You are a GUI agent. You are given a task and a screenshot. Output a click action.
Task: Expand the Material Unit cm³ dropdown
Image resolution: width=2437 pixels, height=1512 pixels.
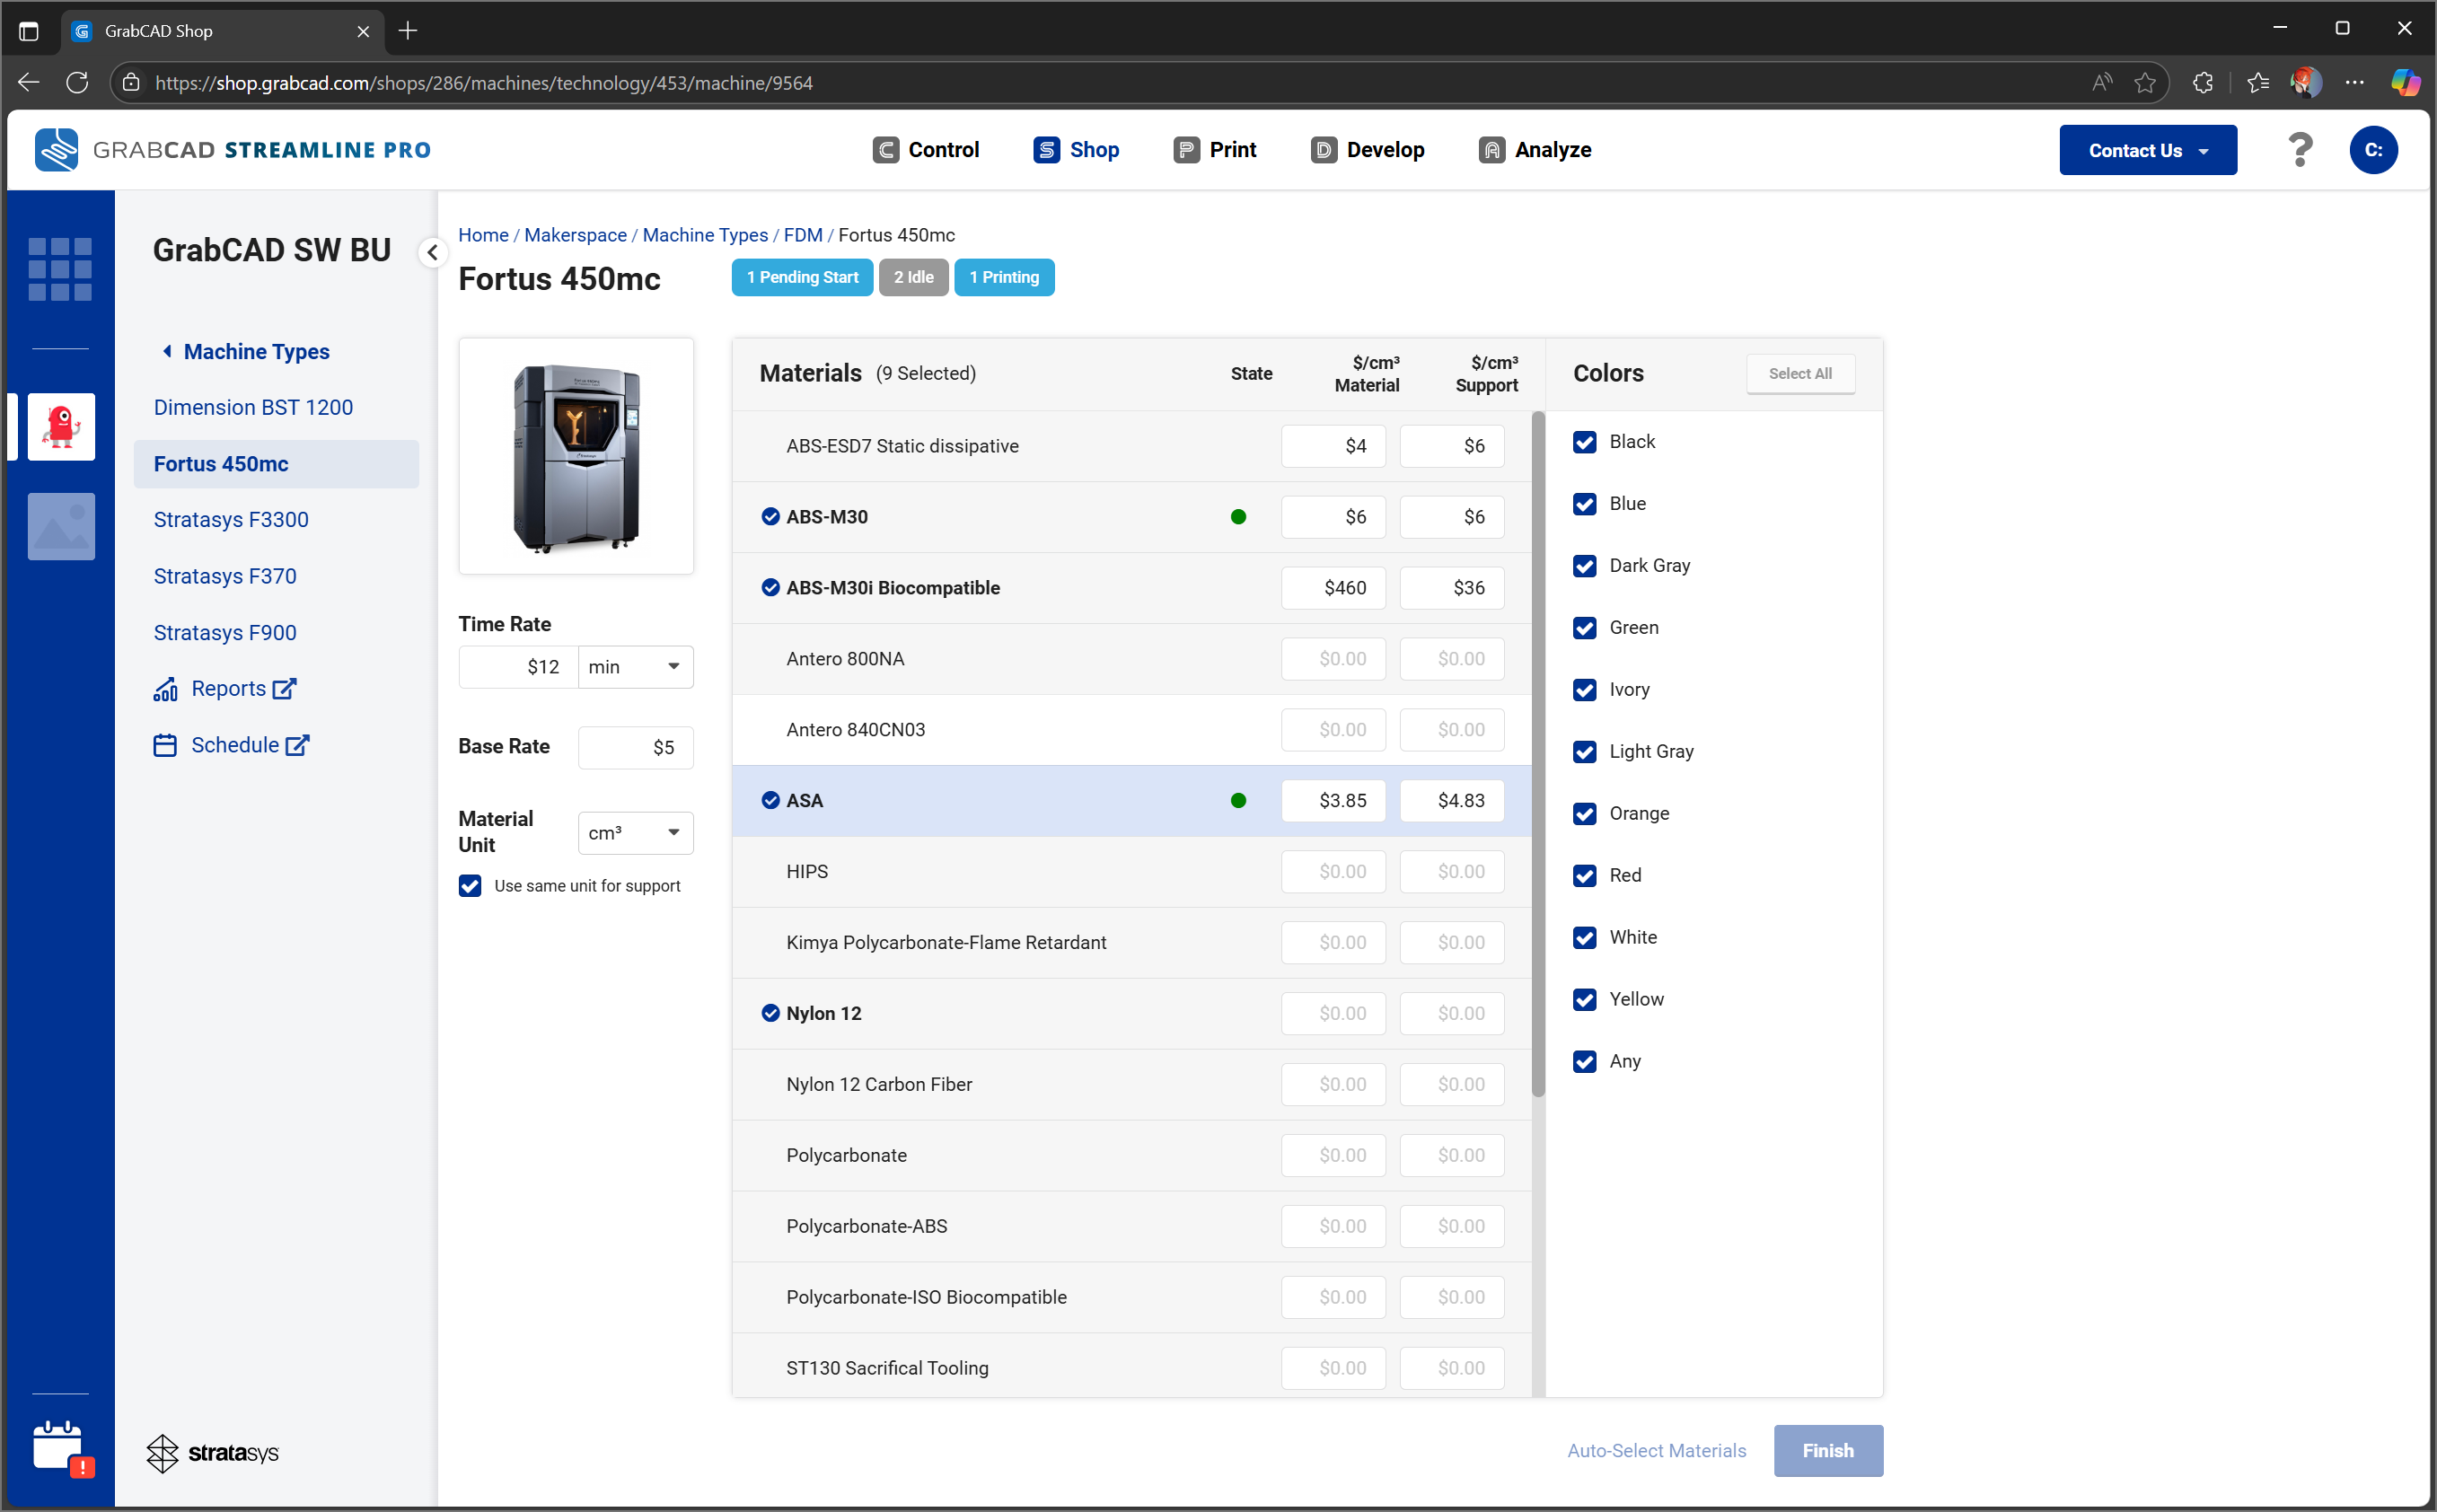point(635,833)
